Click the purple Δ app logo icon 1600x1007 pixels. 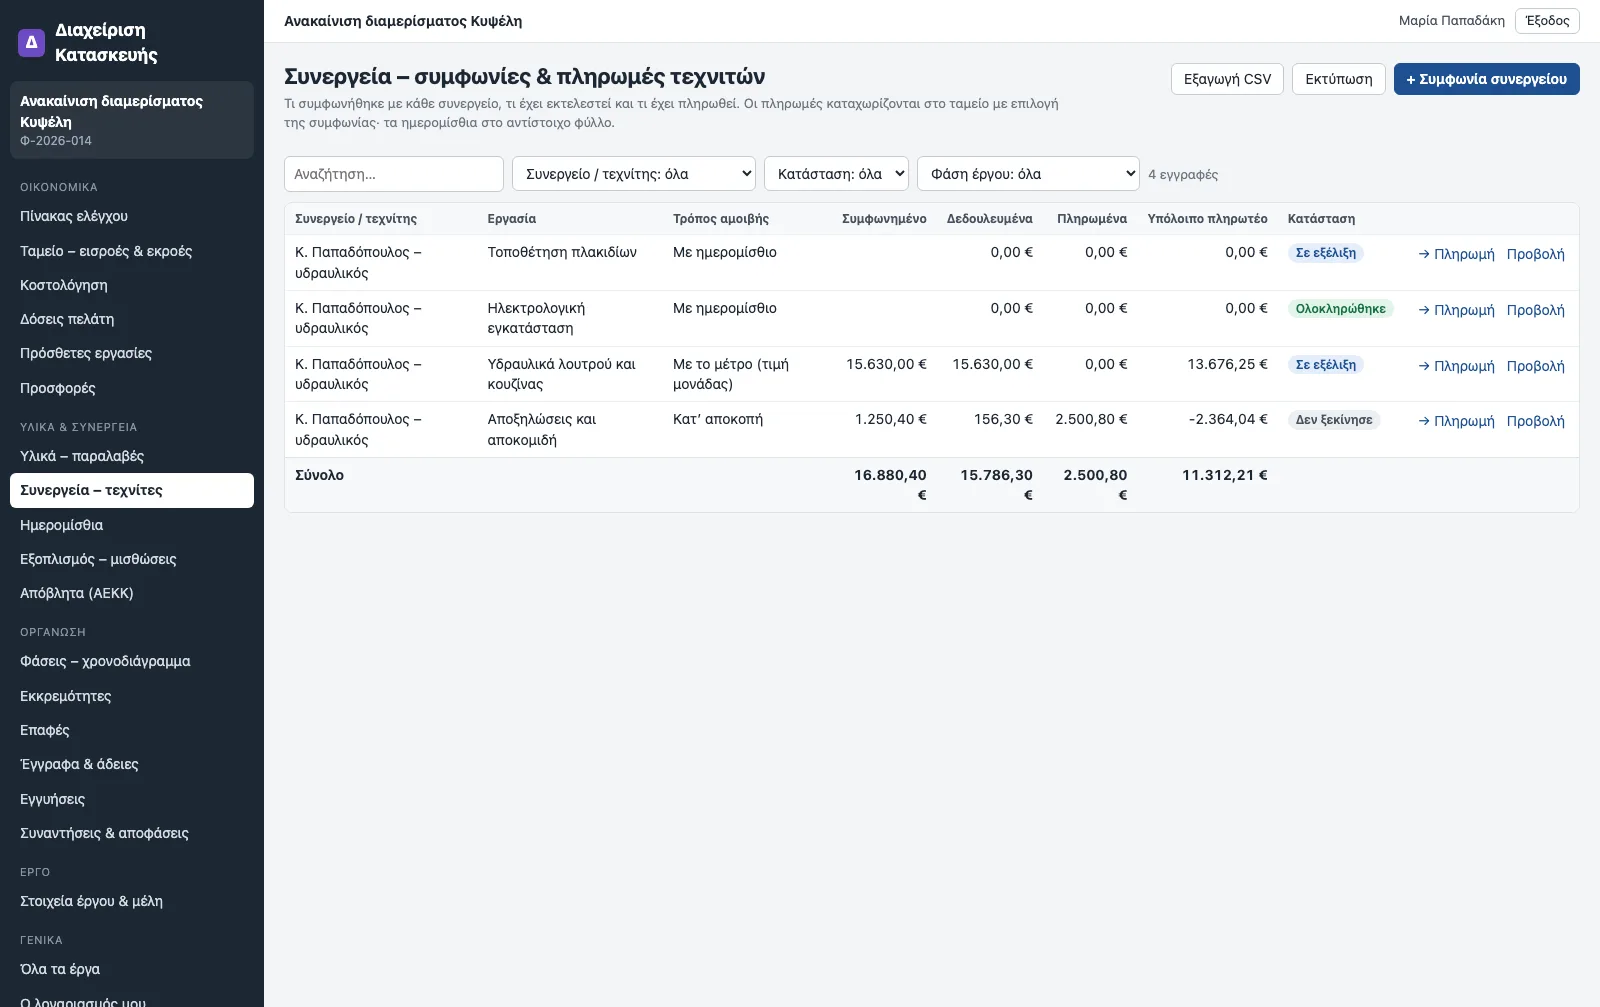tap(31, 43)
